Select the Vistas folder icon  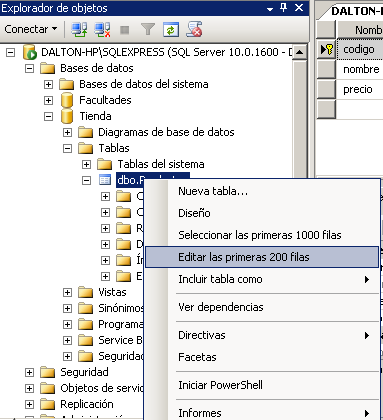(86, 292)
